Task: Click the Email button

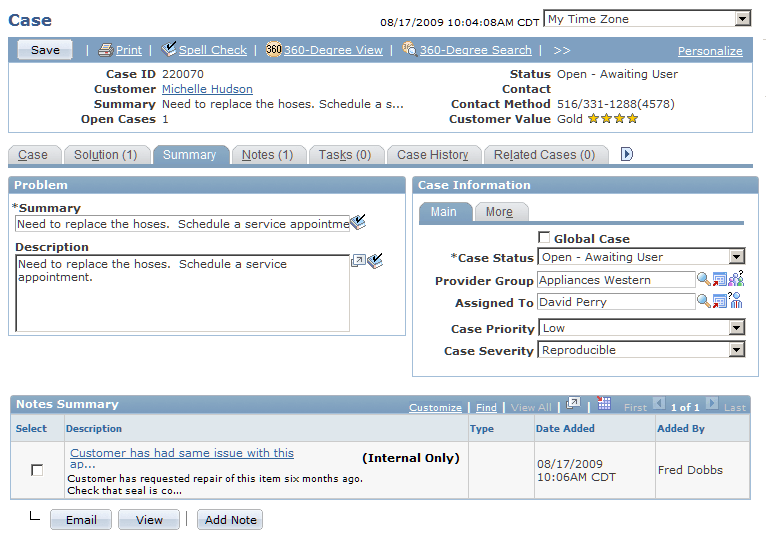Action: (81, 520)
